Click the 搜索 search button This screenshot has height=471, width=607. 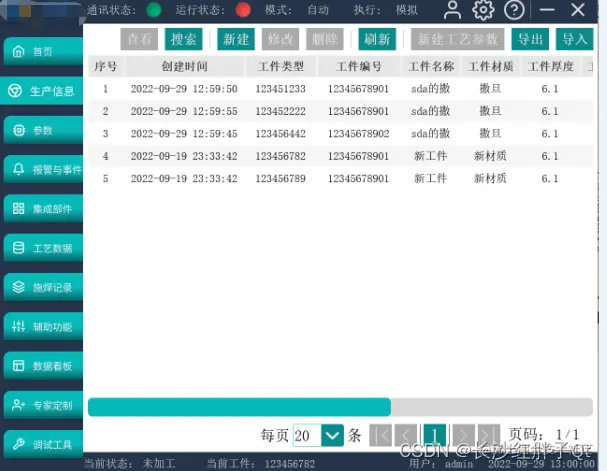[x=183, y=39]
